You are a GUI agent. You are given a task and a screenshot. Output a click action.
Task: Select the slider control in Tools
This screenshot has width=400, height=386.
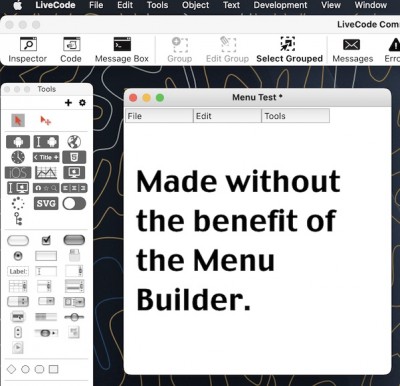pos(74,317)
